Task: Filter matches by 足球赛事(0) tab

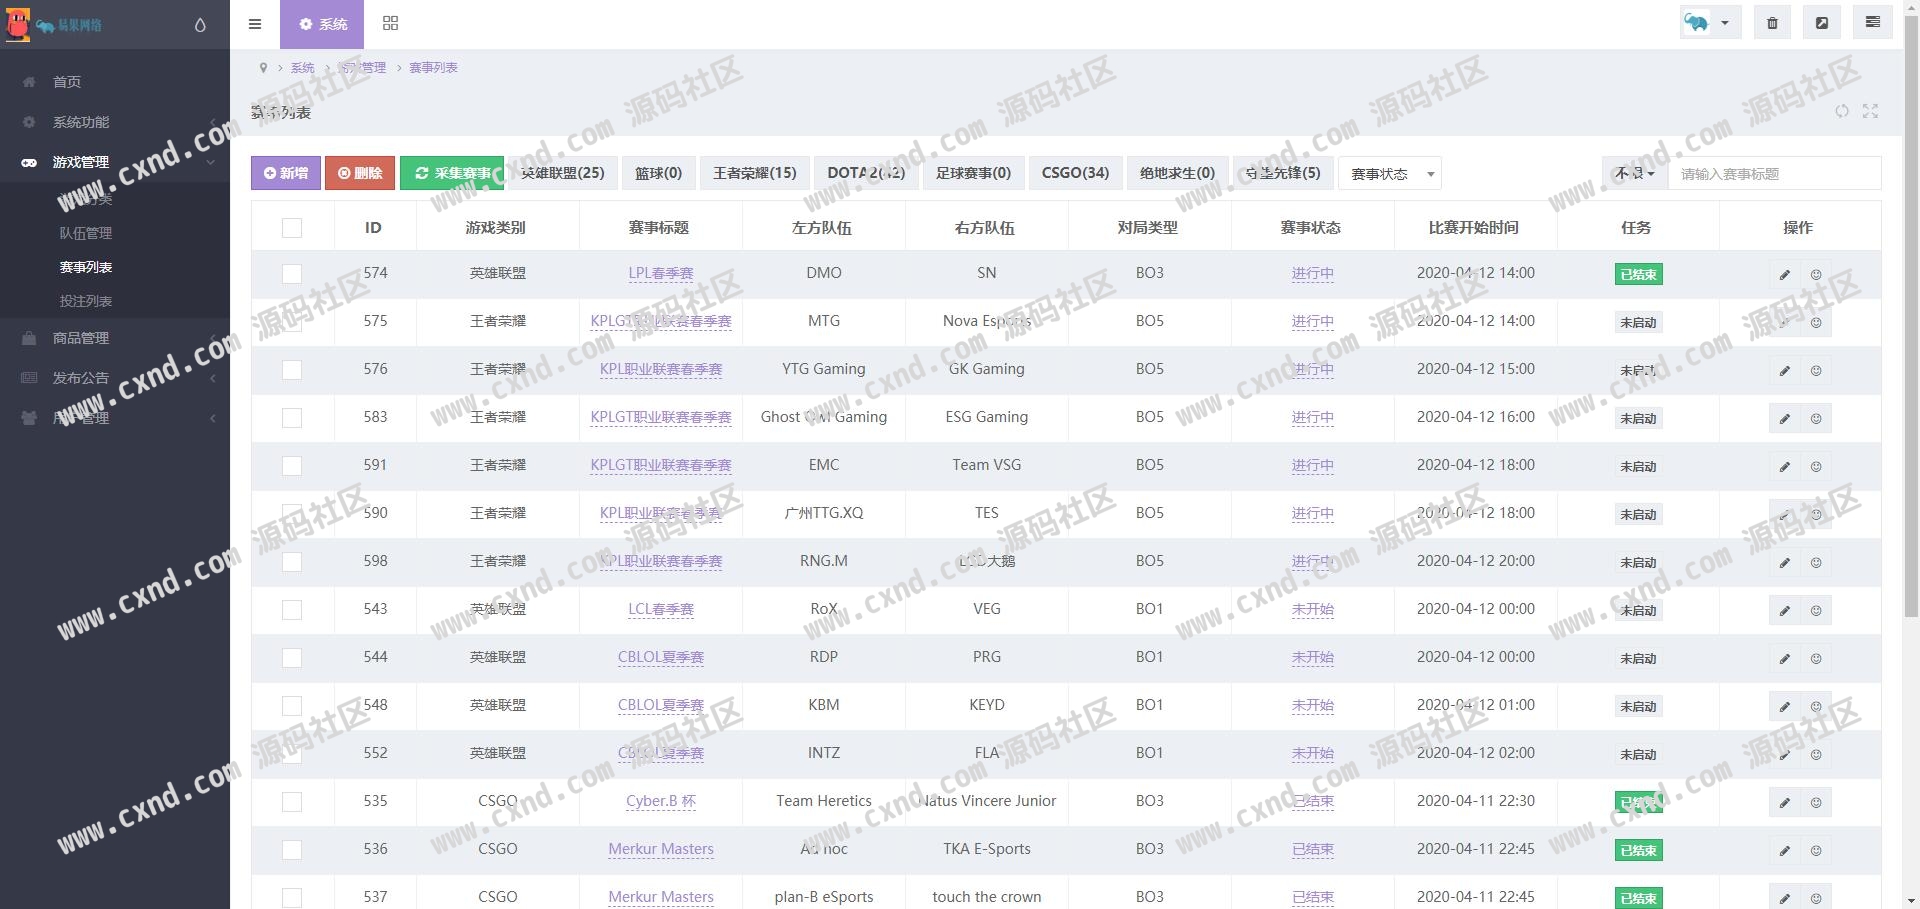Action: click(x=973, y=173)
